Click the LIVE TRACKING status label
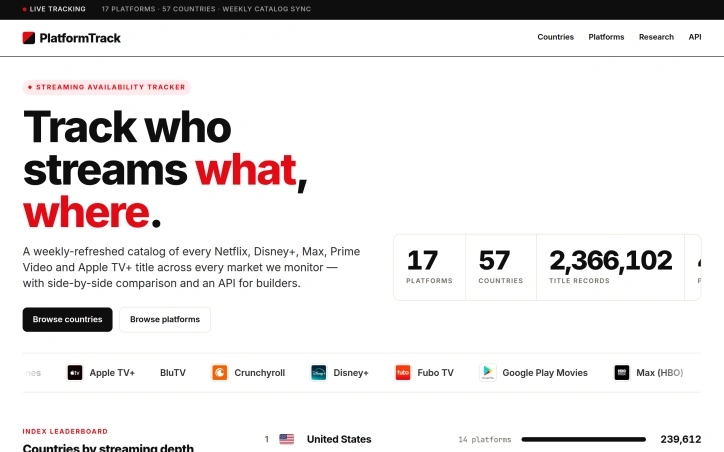 click(x=54, y=9)
